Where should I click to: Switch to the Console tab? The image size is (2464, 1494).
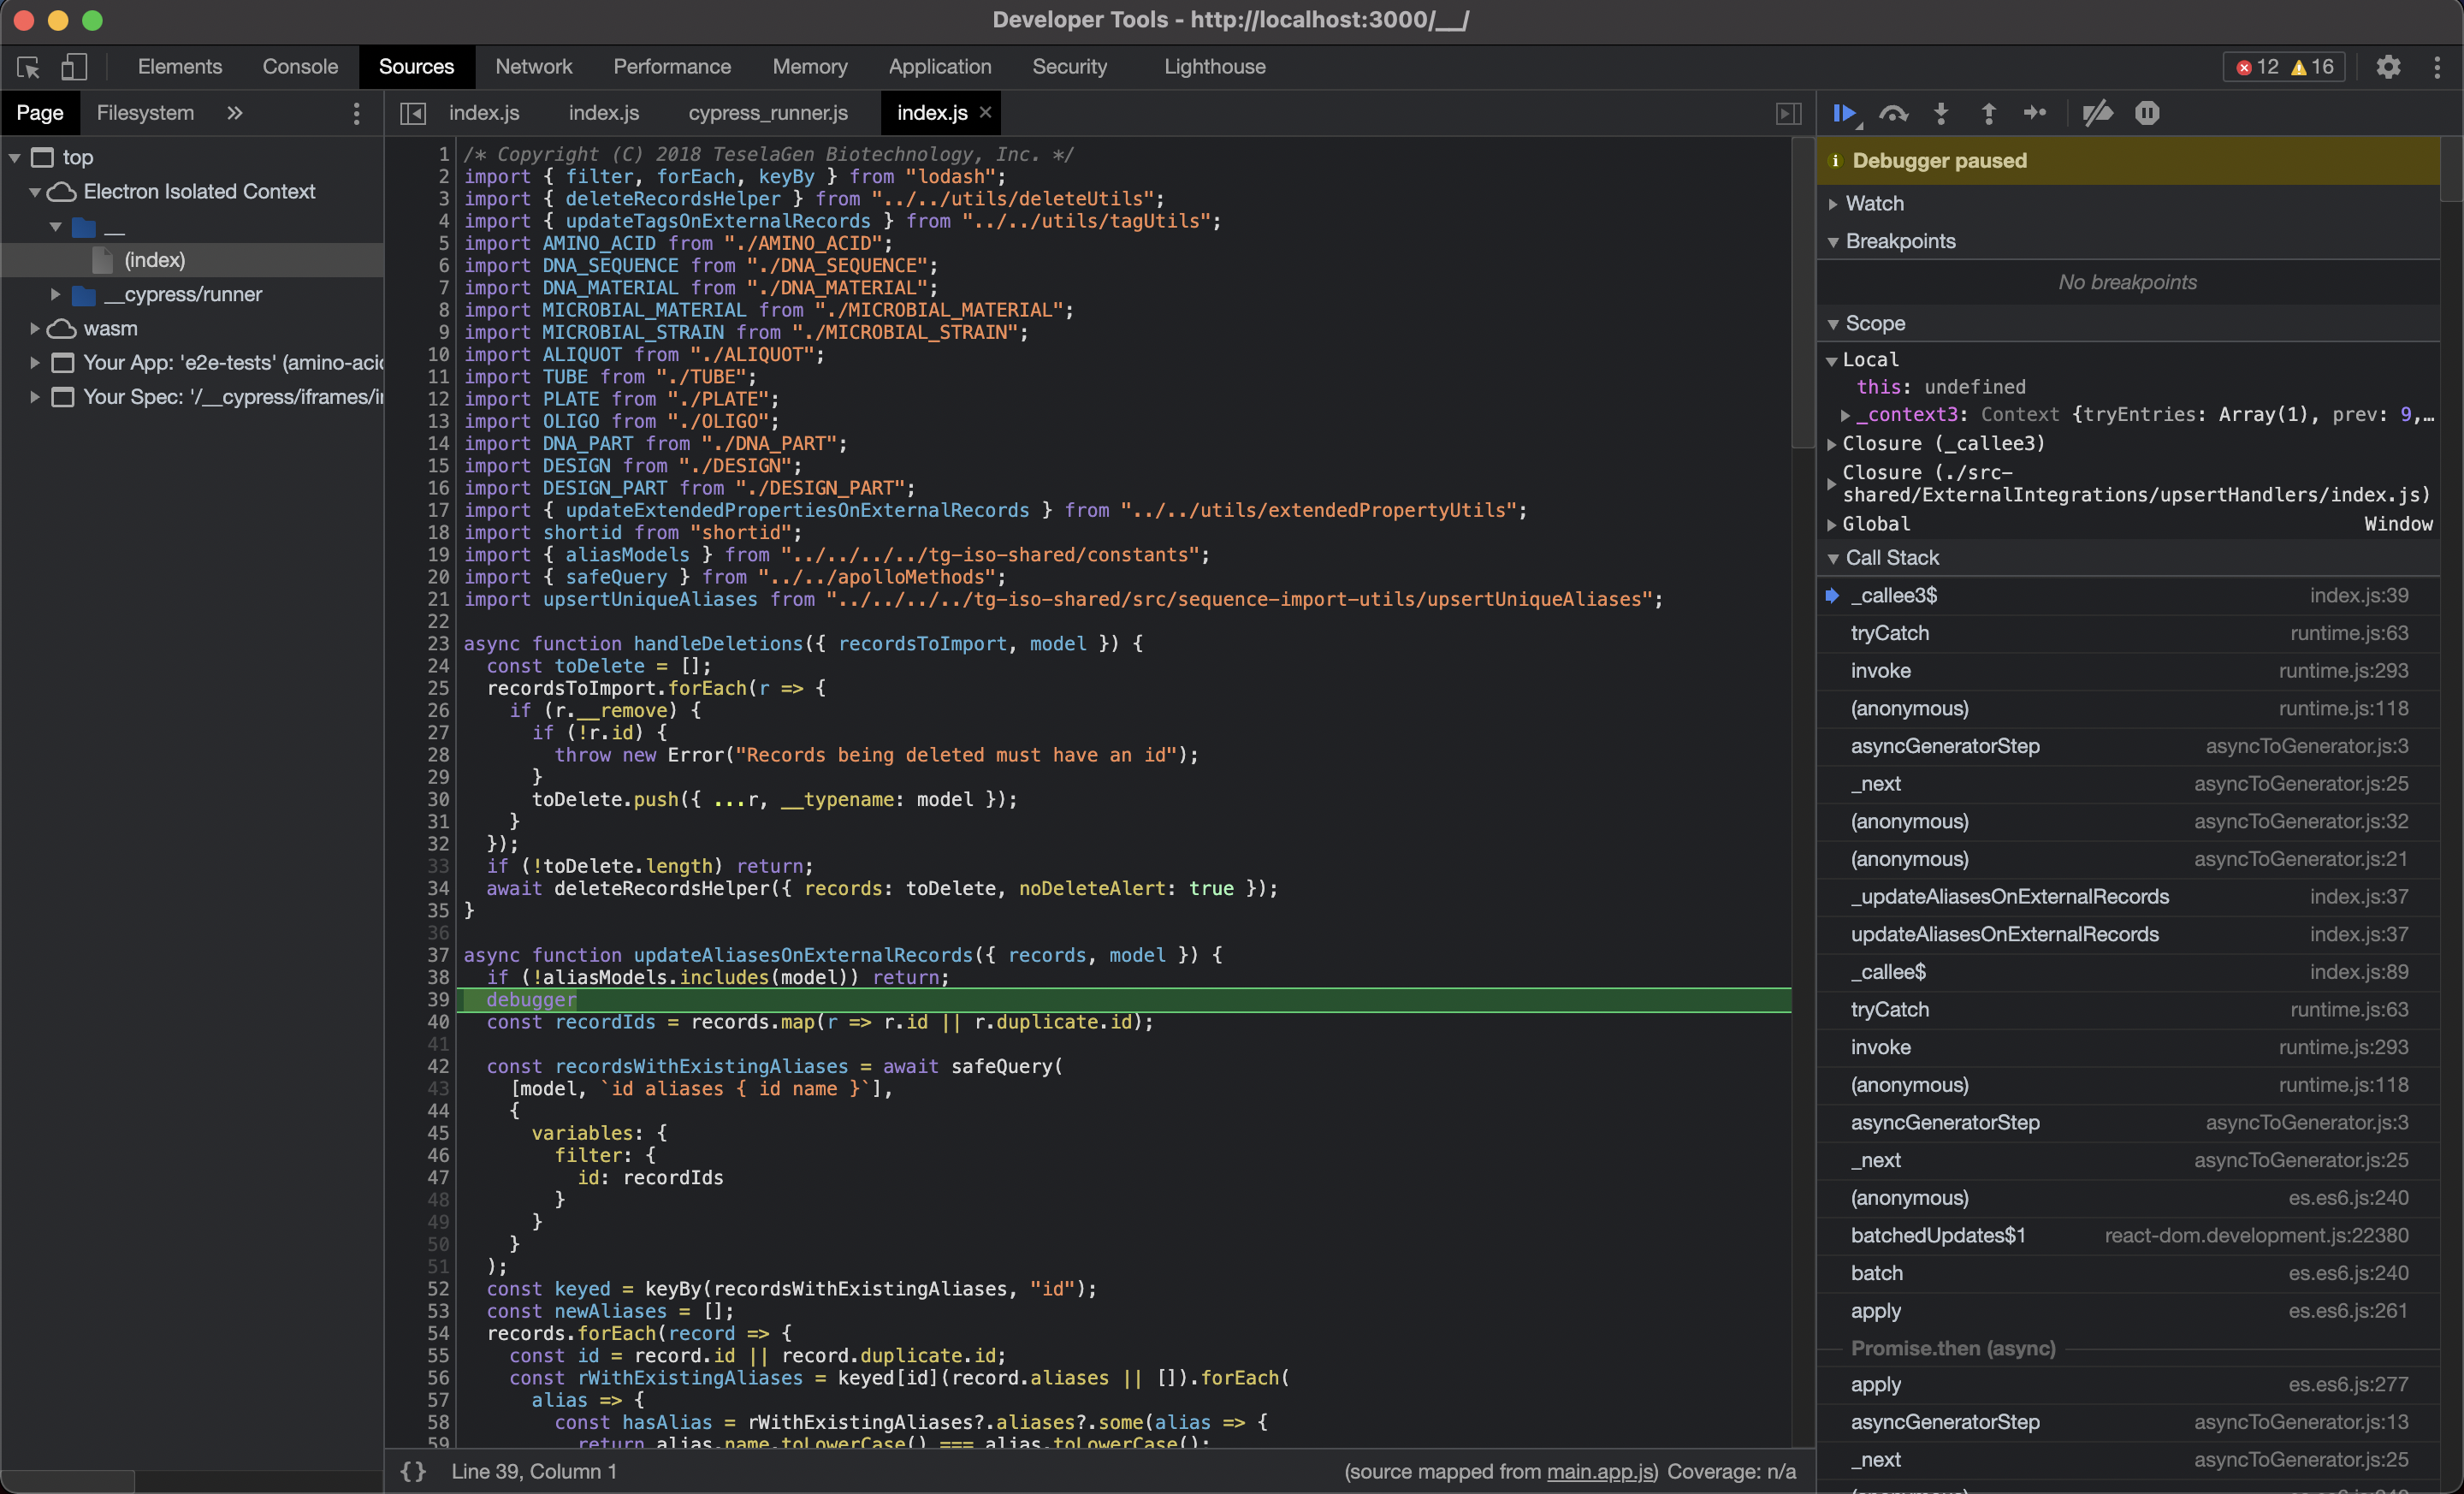tap(300, 67)
